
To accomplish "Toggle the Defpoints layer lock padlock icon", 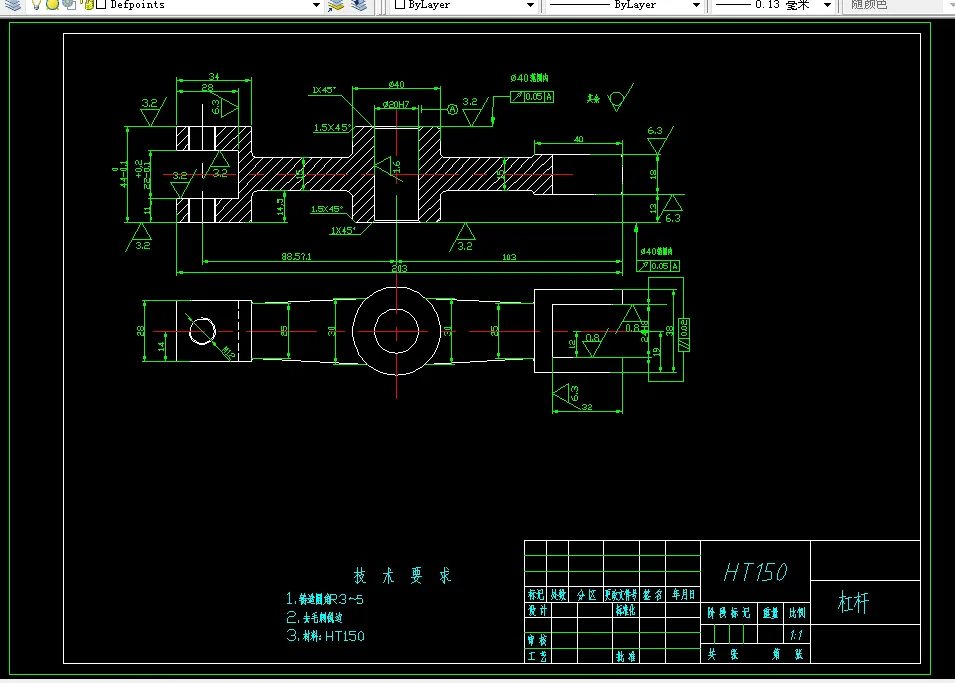I will 88,5.
